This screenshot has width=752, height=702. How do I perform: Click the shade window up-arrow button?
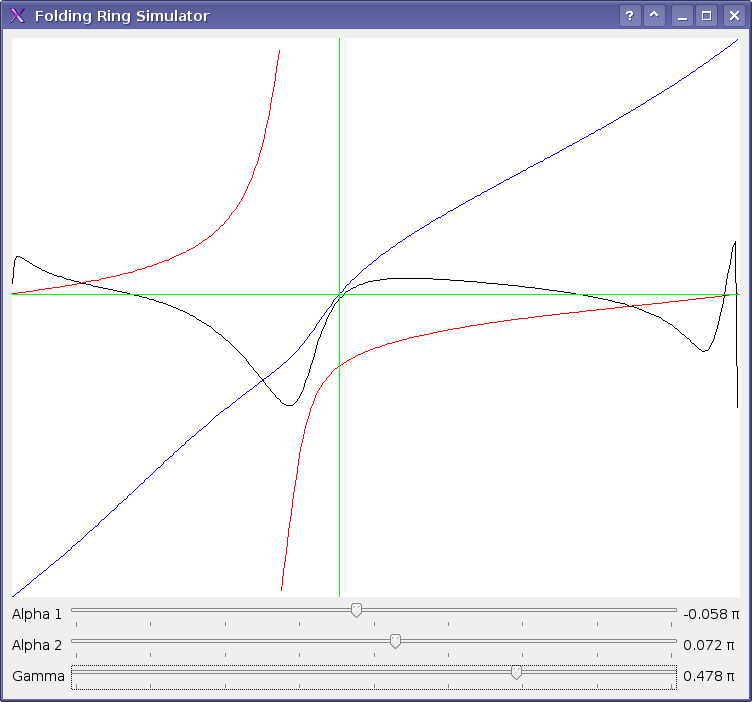pyautogui.click(x=654, y=16)
